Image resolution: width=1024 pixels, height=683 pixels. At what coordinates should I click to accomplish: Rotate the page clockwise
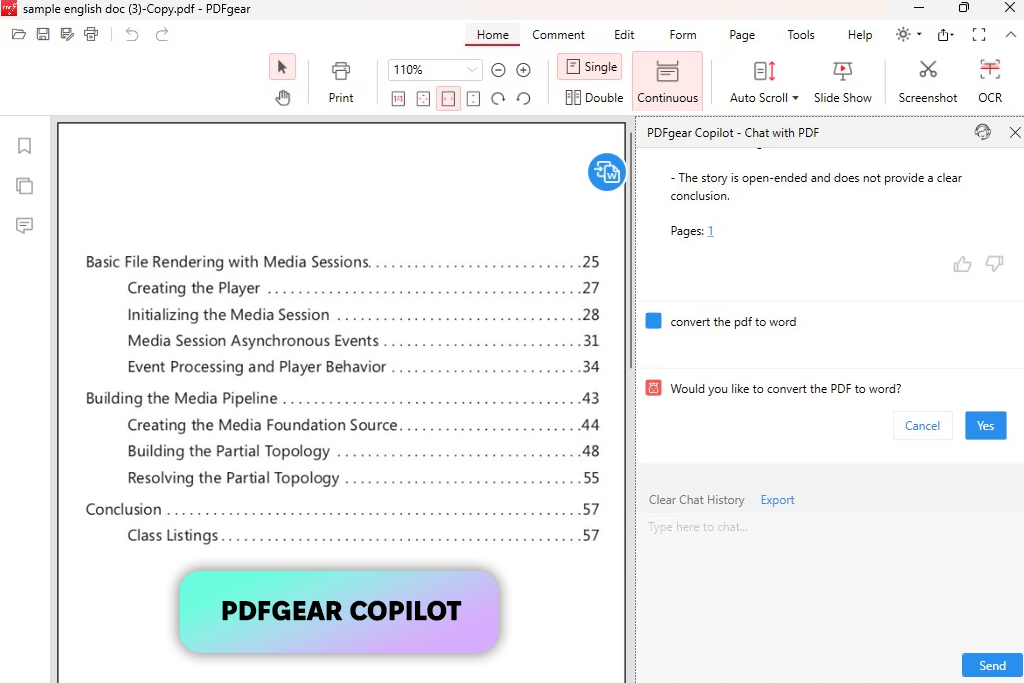[x=498, y=99]
